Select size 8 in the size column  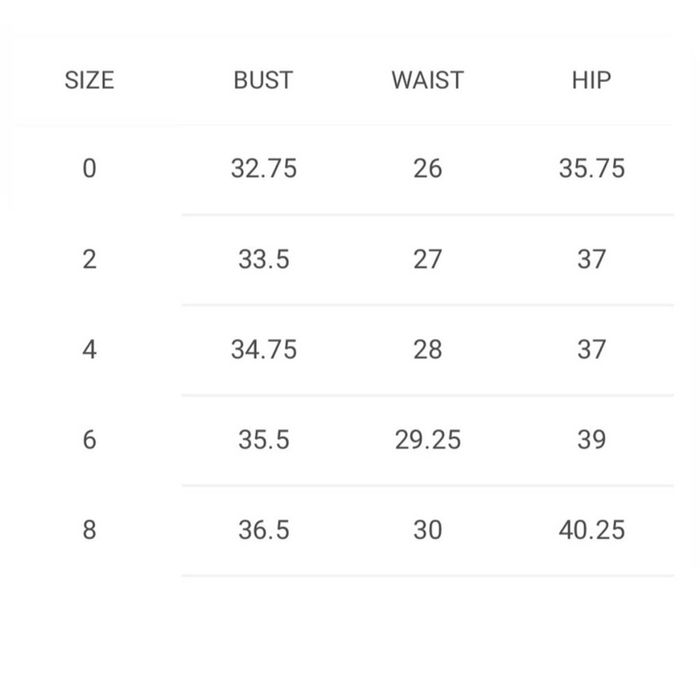click(89, 530)
